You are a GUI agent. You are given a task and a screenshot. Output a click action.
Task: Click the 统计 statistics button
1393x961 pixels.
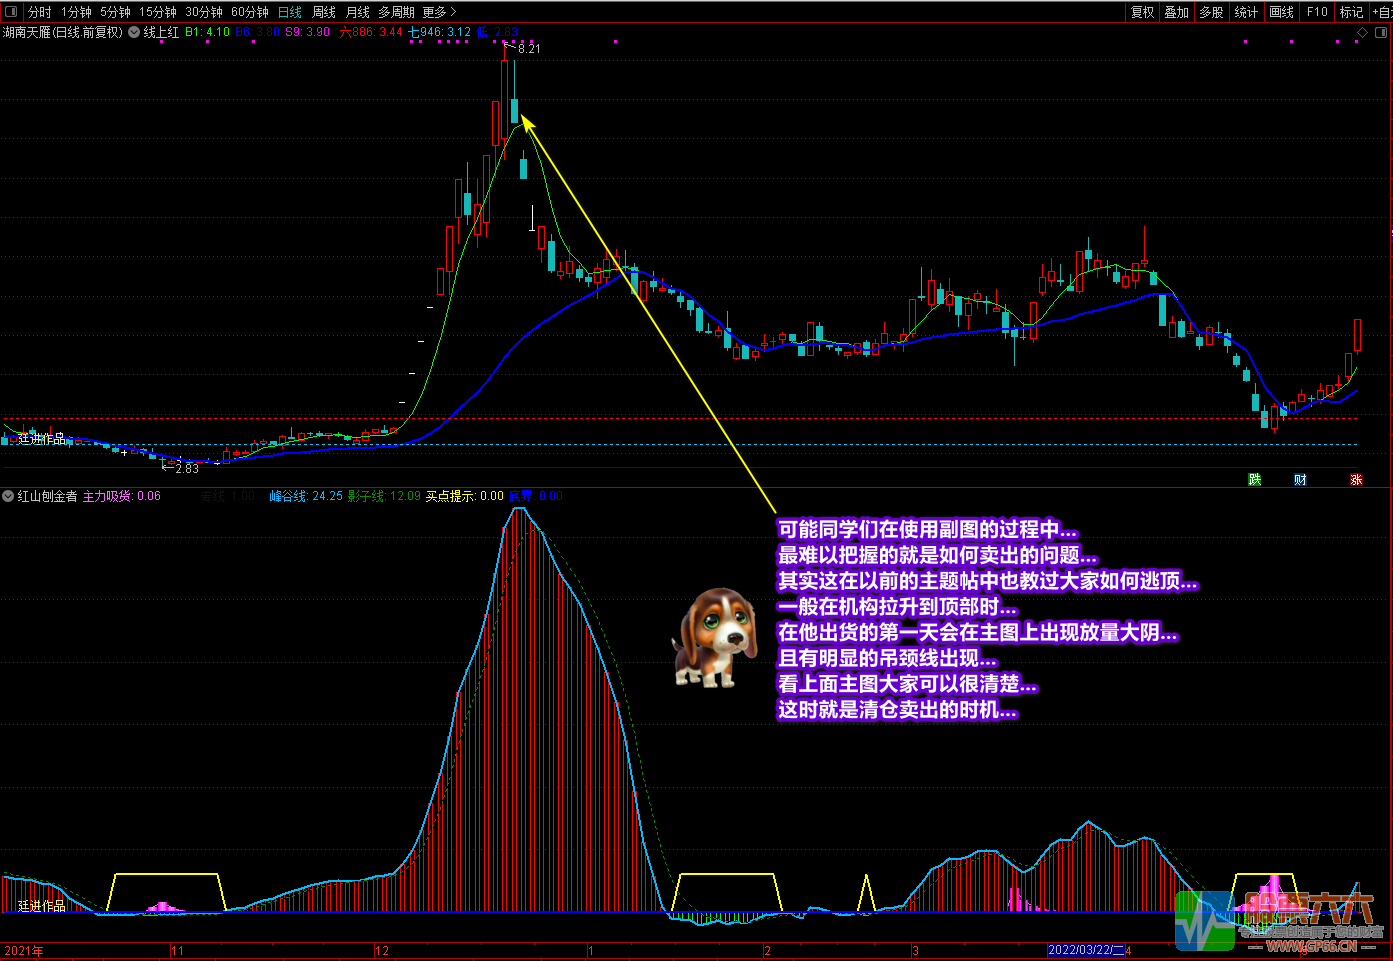[1246, 12]
